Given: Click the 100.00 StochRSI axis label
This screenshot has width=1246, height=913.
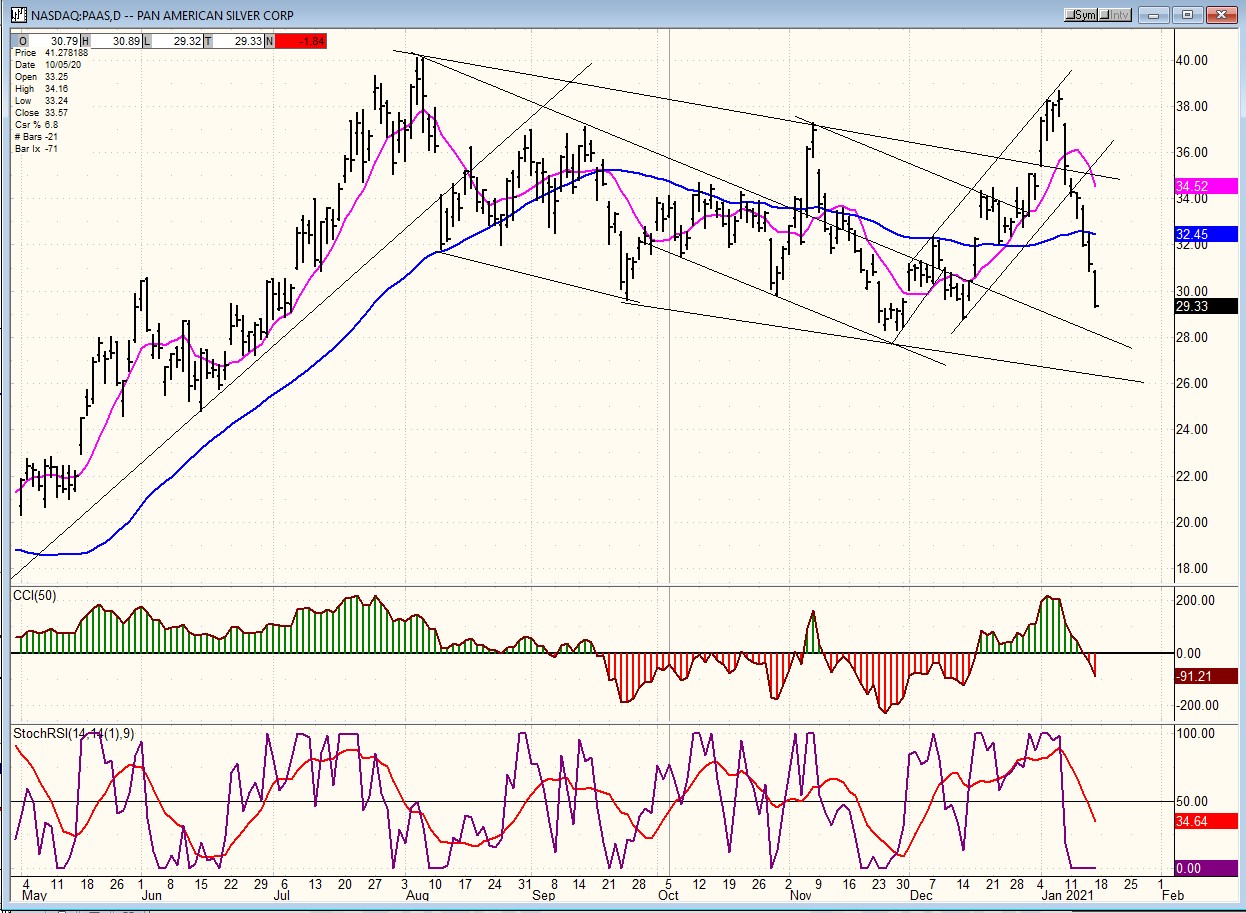Looking at the screenshot, I should (1197, 733).
